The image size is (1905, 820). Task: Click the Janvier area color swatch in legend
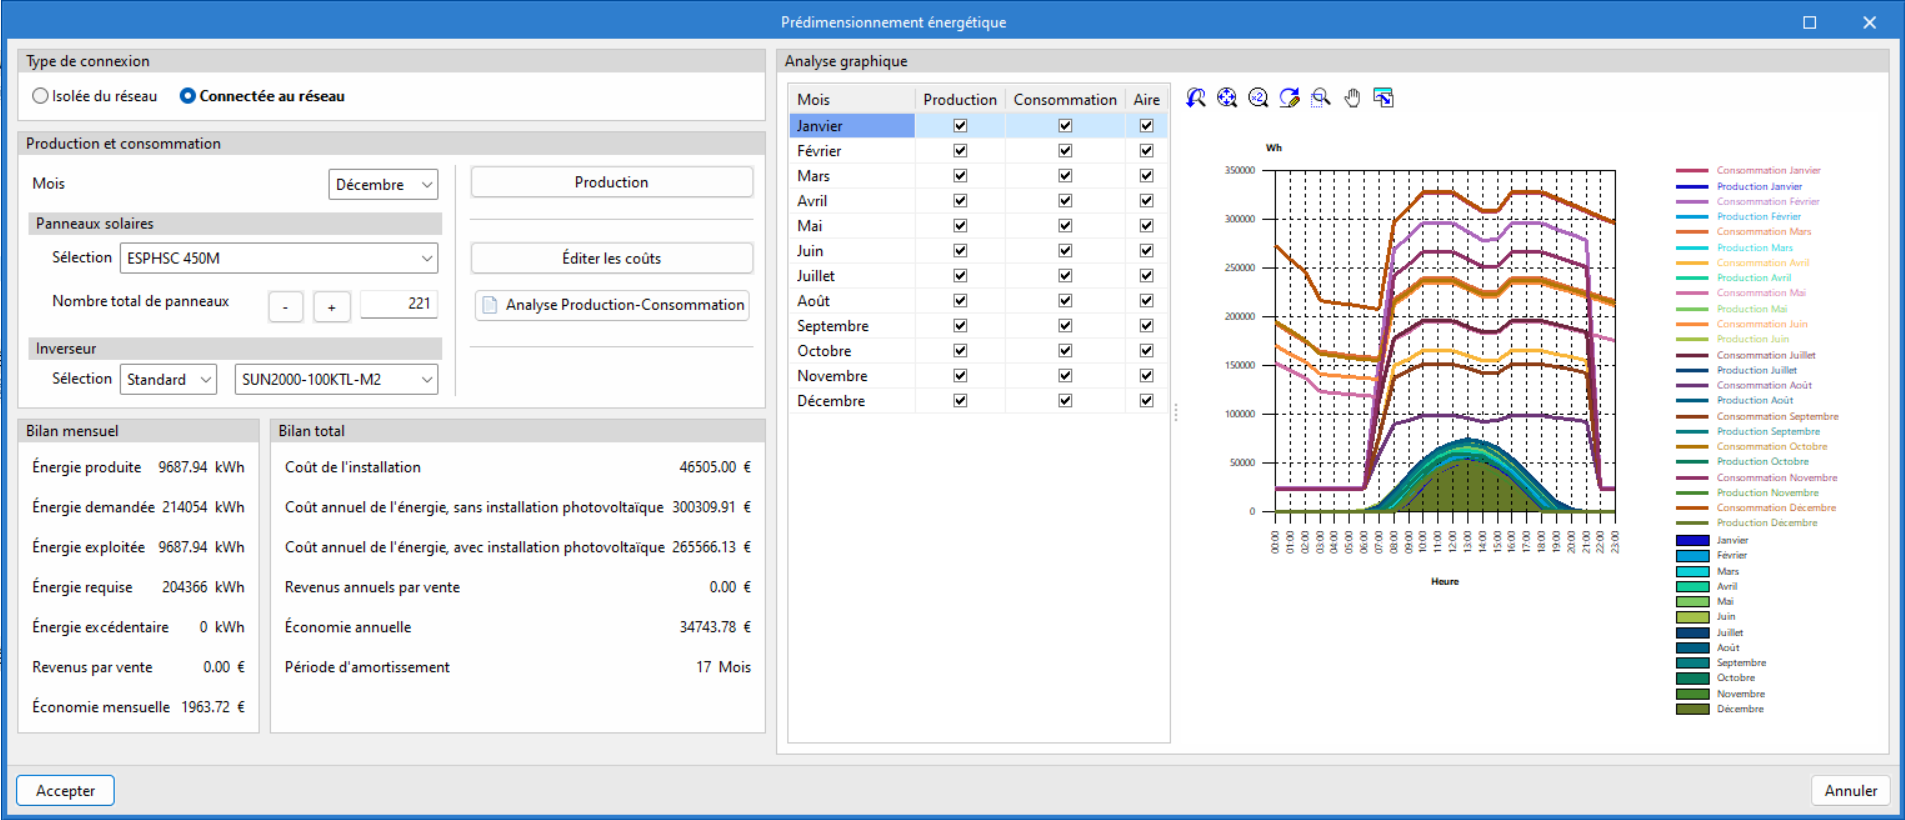1692,540
